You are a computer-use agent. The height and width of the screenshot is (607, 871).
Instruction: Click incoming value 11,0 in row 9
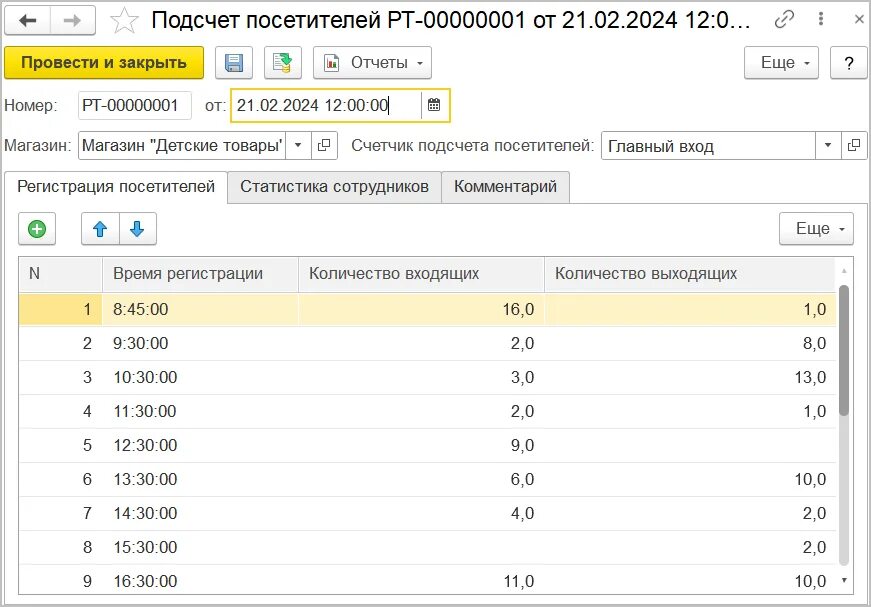(x=422, y=581)
